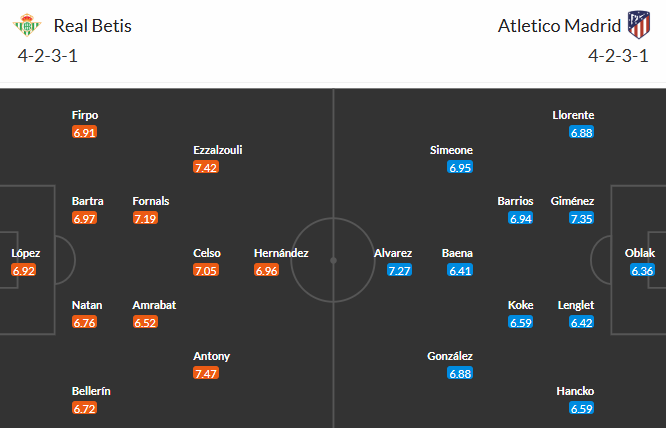Select player Simeone on the pitch
Image resolution: width=666 pixels, height=428 pixels.
coord(451,150)
